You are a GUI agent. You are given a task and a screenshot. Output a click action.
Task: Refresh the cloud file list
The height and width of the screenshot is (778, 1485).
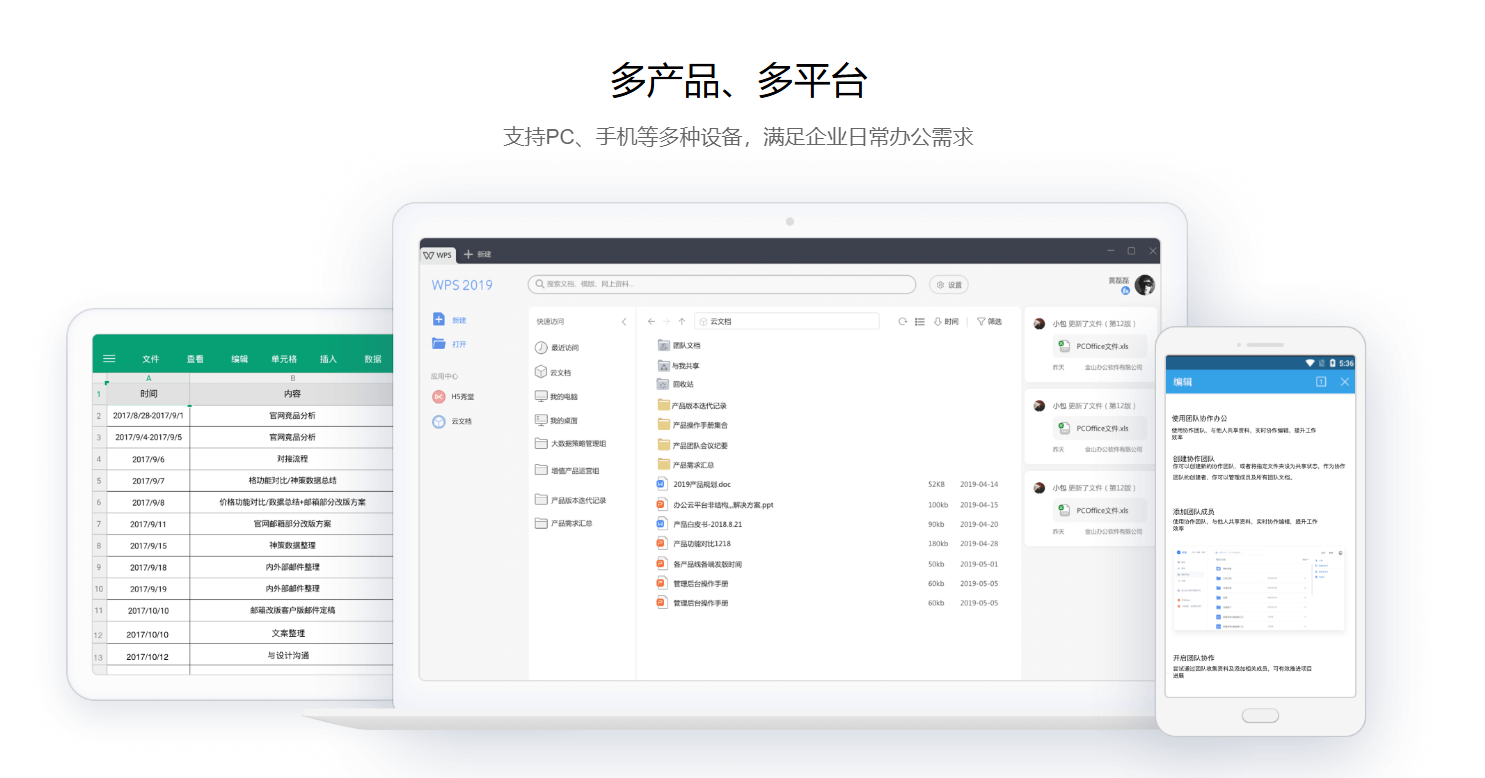click(903, 320)
